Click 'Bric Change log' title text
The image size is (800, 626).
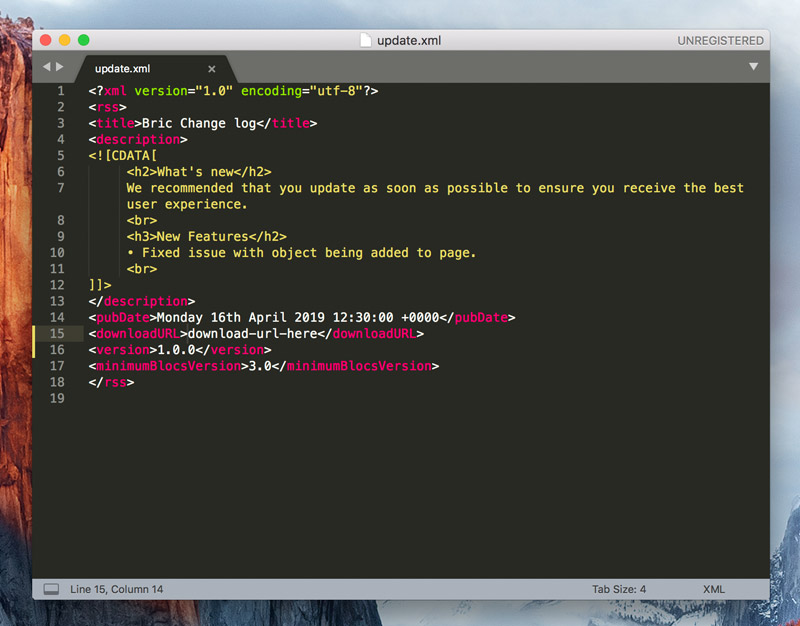coord(199,123)
